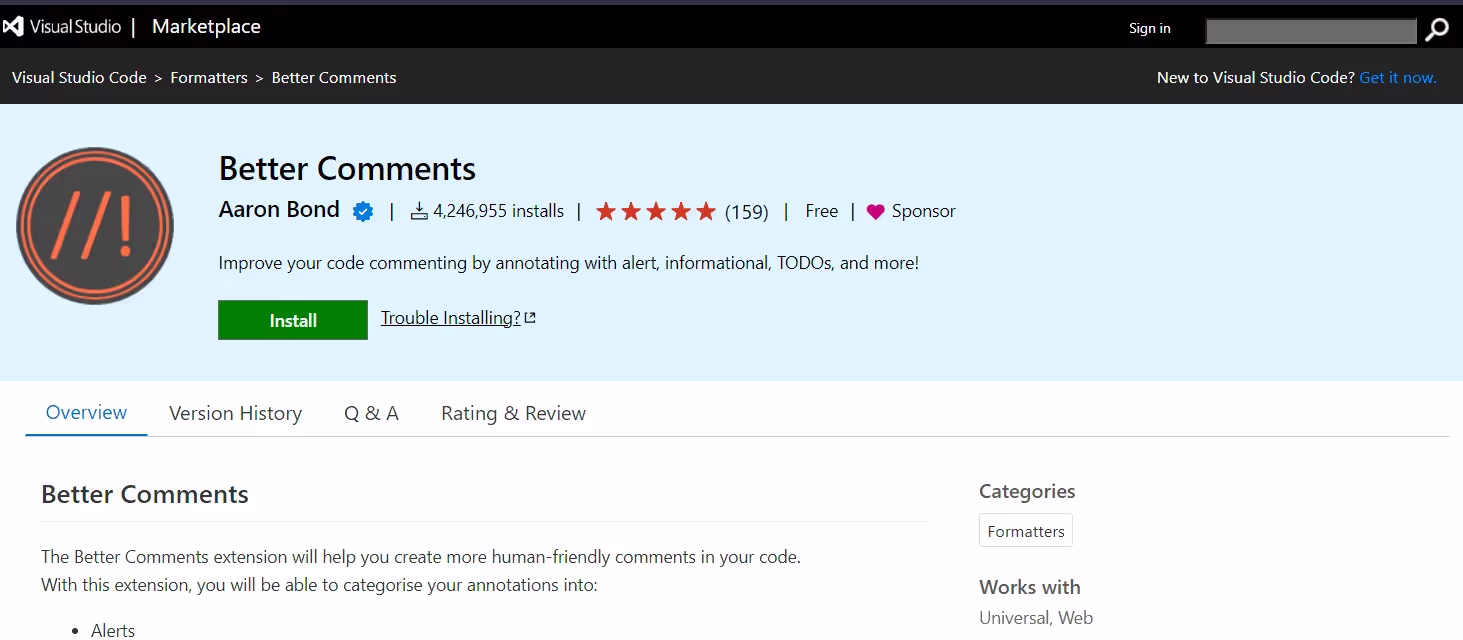The width and height of the screenshot is (1463, 640).
Task: Click the Free price label
Action: click(x=822, y=211)
